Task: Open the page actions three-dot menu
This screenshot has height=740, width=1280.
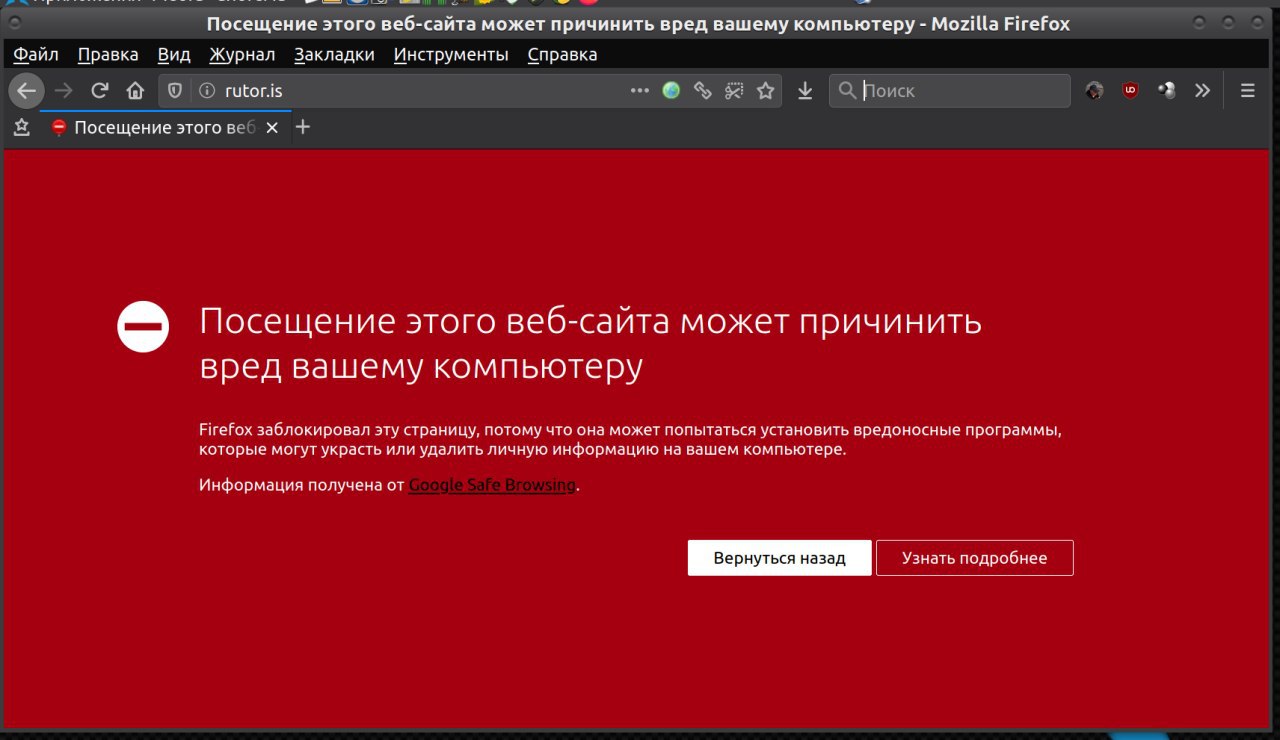Action: [x=640, y=91]
